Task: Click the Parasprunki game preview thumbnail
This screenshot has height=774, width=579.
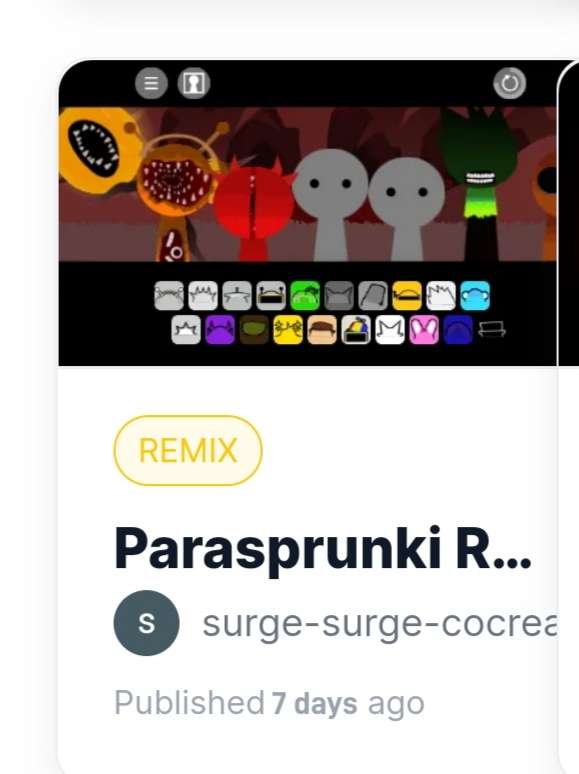Action: click(308, 213)
